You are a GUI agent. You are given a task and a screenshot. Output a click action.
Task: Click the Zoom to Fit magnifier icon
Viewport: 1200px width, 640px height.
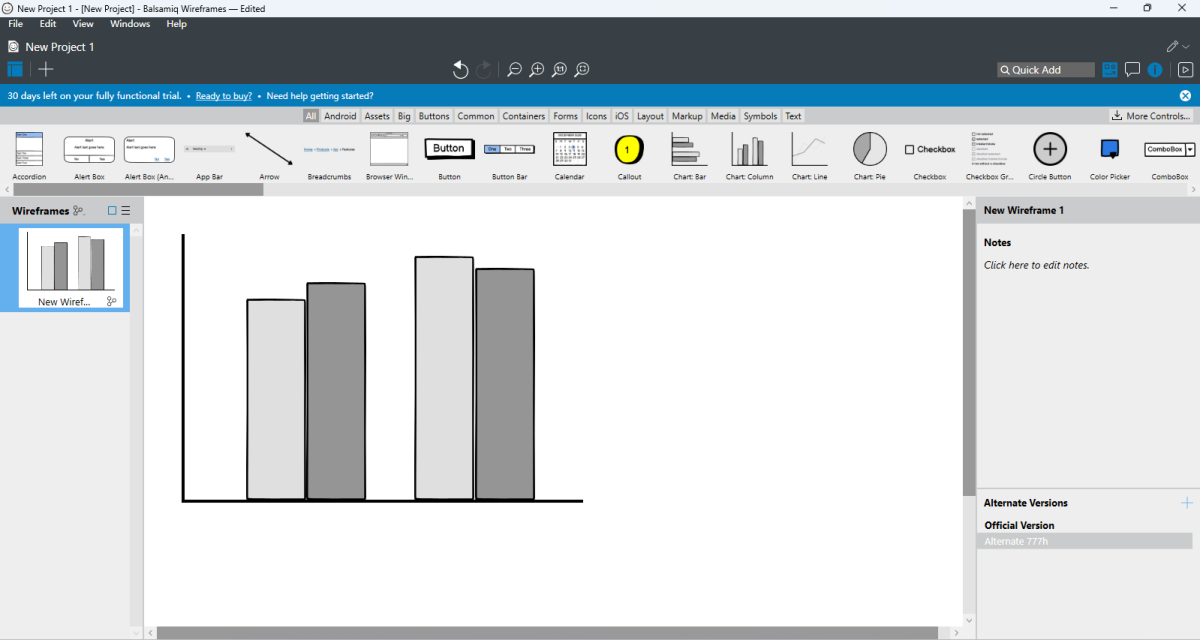[x=582, y=69]
